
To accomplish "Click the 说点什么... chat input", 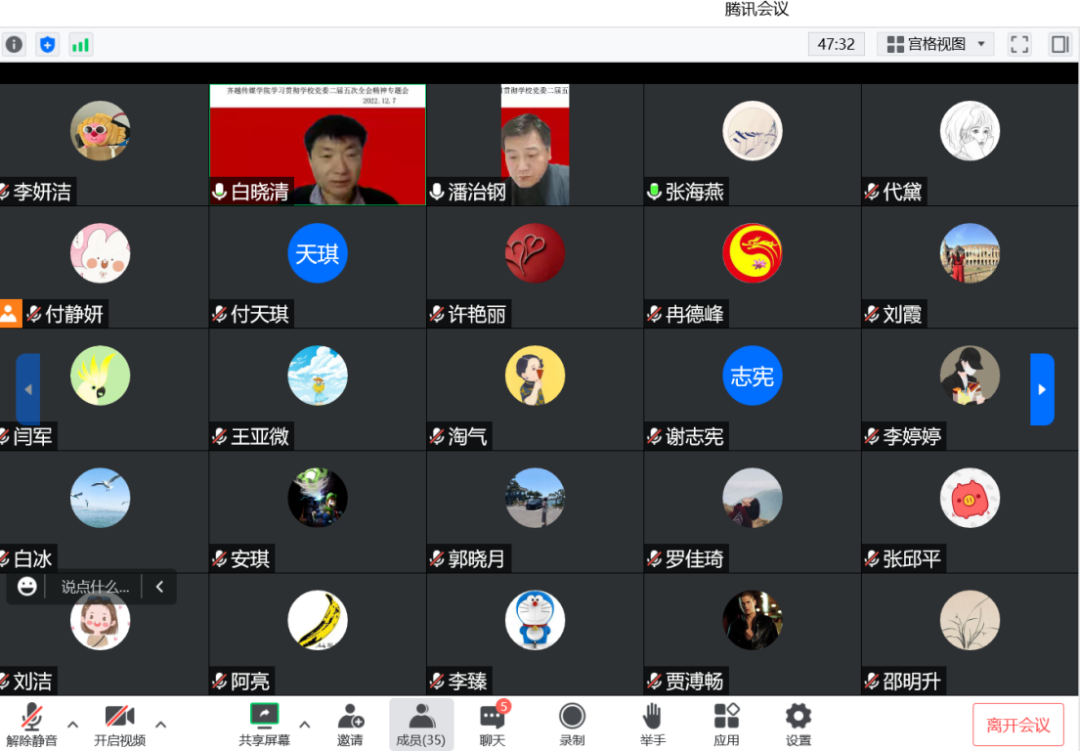I will pyautogui.click(x=95, y=587).
